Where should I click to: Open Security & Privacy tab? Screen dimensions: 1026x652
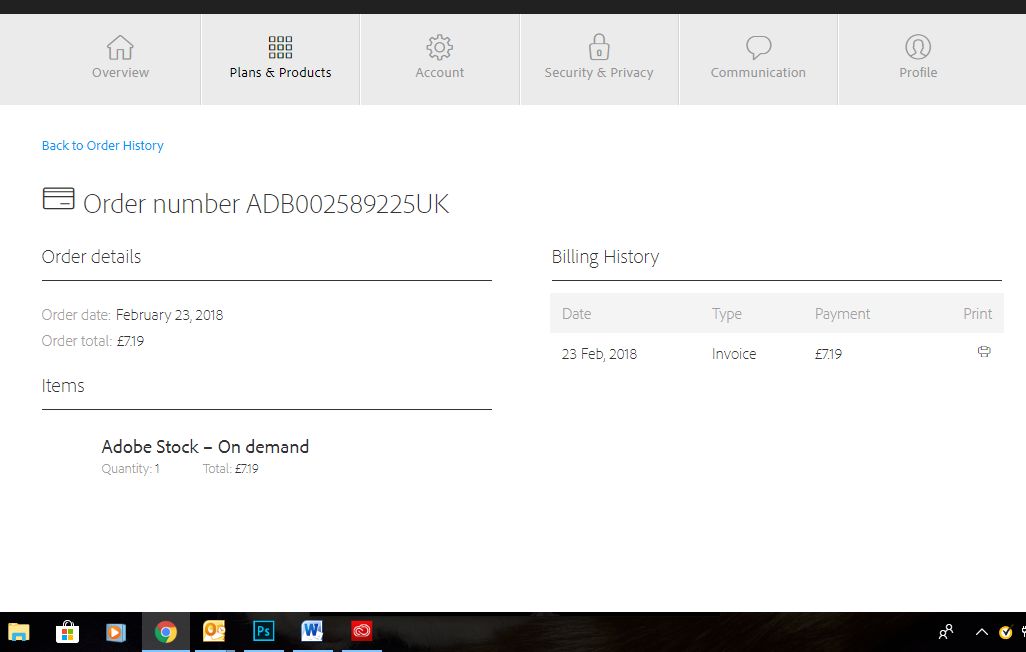click(599, 58)
